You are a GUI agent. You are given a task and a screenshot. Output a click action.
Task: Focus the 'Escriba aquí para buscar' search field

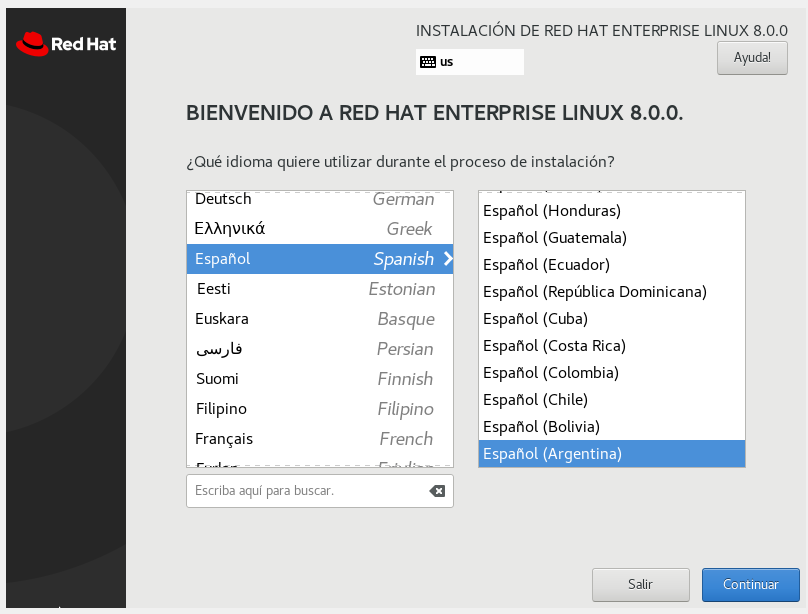click(x=319, y=491)
